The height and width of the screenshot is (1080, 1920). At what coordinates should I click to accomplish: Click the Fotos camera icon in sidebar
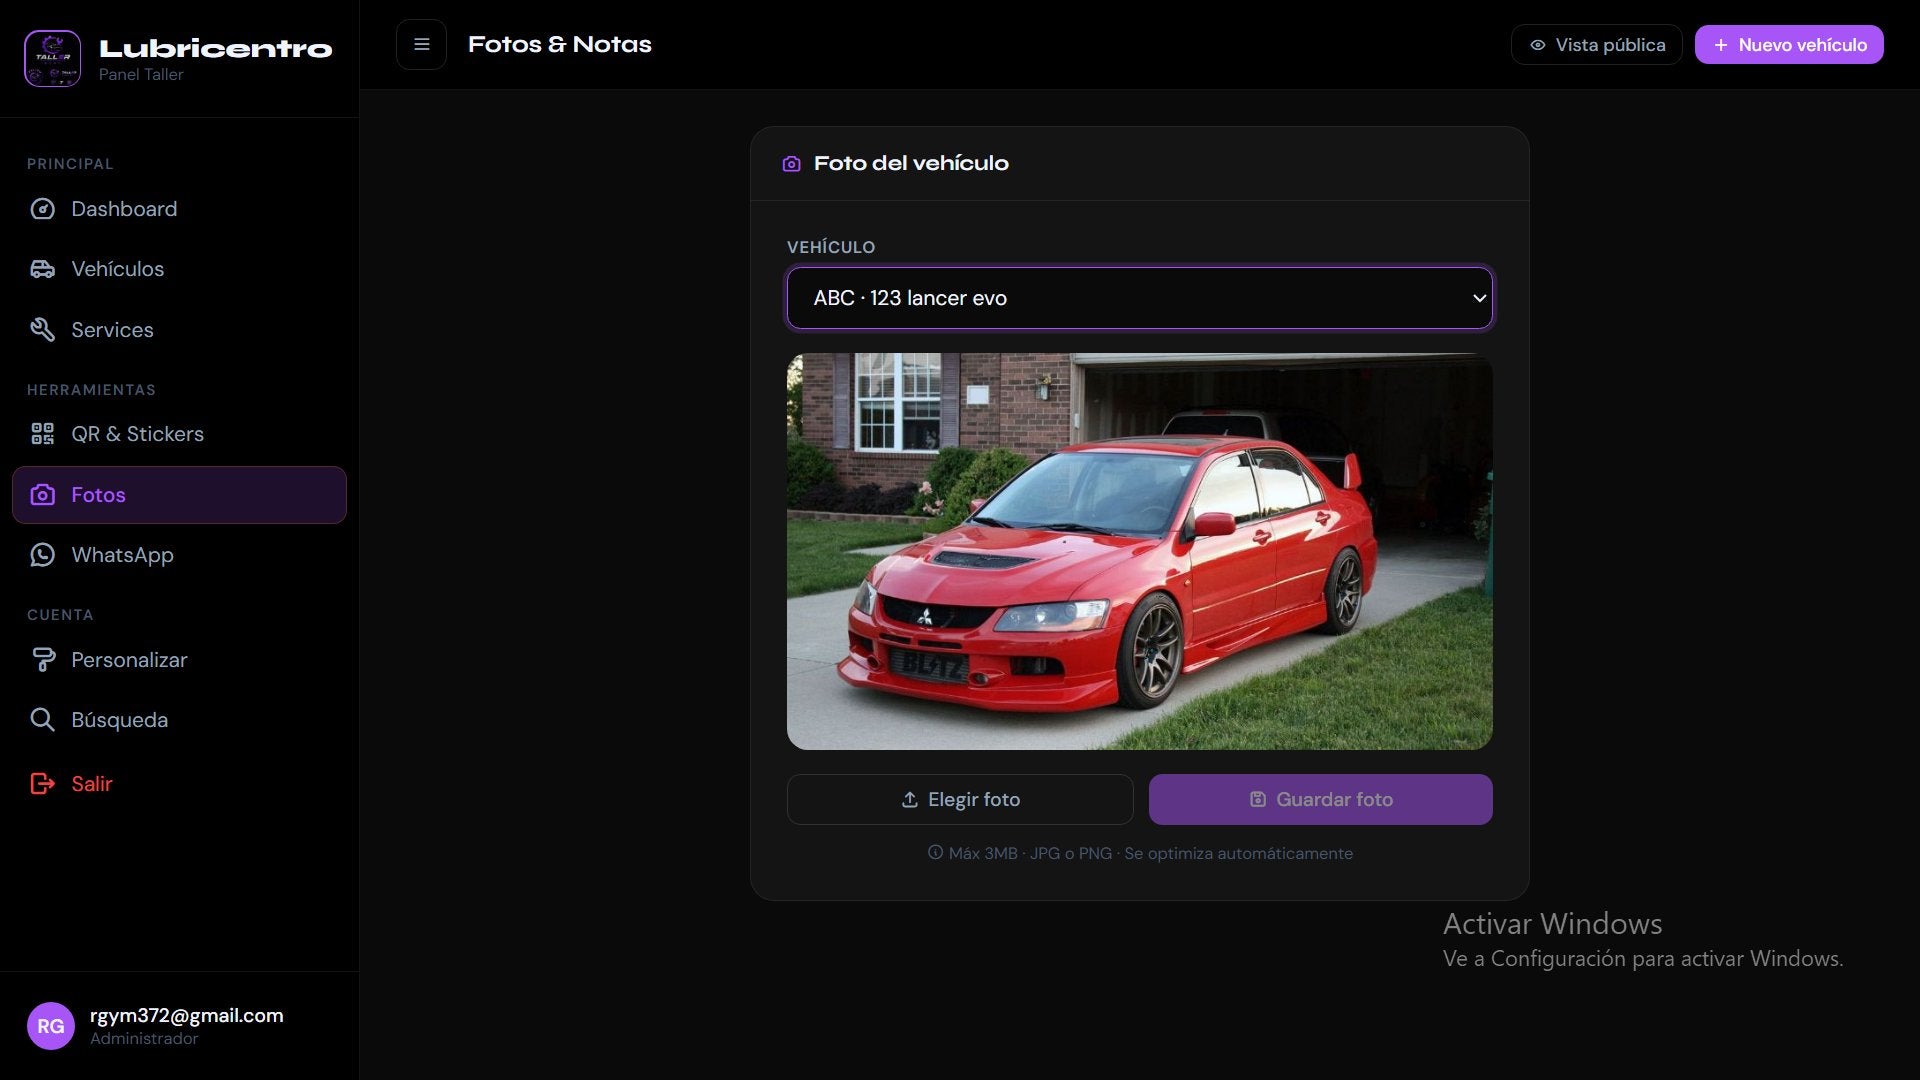(42, 495)
